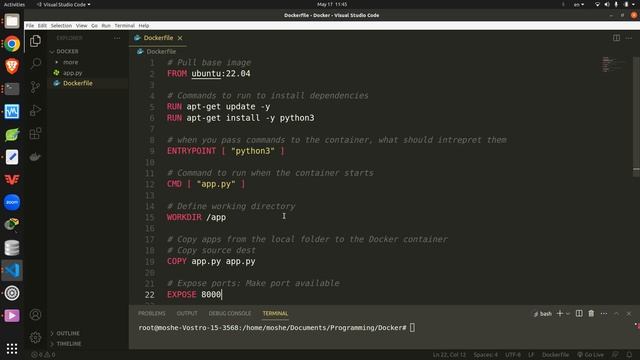This screenshot has width=640, height=360.
Task: Open the Selection menu
Action: point(61,26)
